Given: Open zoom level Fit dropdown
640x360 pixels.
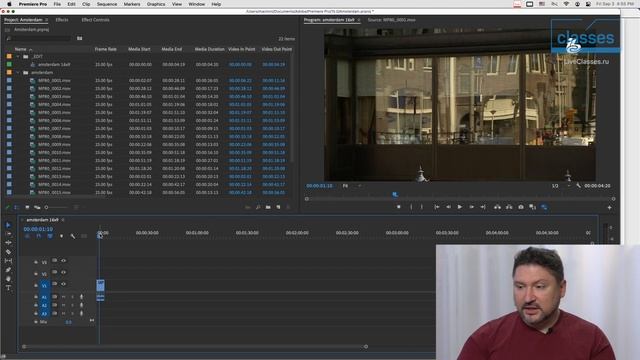Looking at the screenshot, I should (x=352, y=186).
